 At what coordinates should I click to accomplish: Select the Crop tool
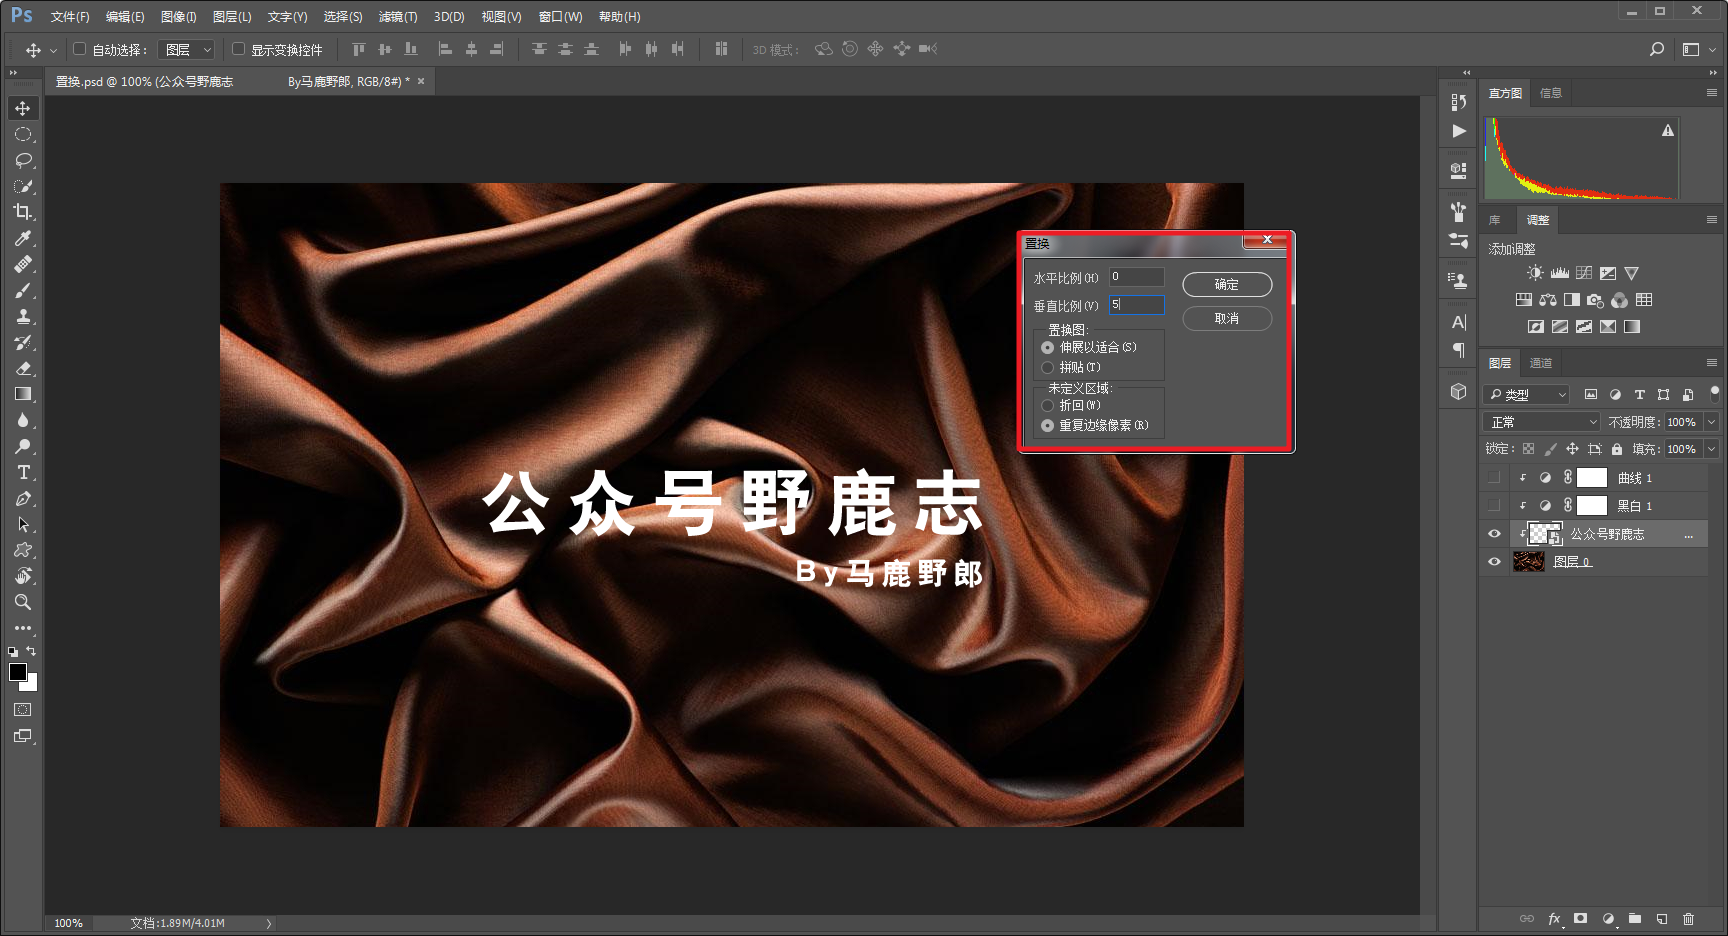pos(23,212)
